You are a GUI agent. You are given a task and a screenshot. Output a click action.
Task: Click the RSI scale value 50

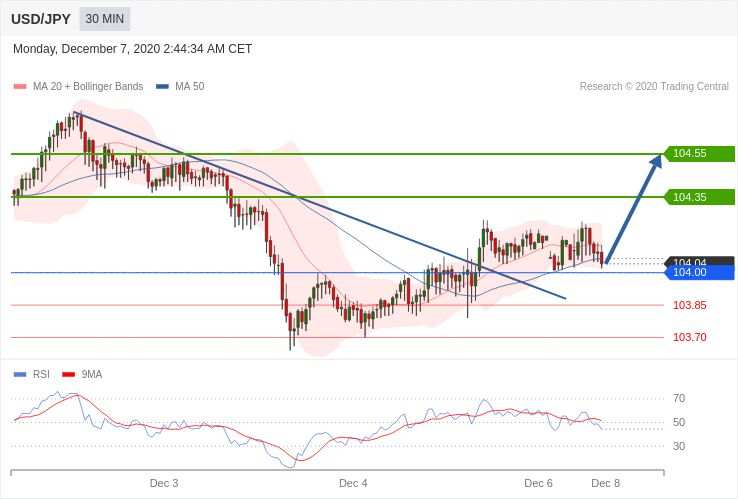[x=679, y=422]
